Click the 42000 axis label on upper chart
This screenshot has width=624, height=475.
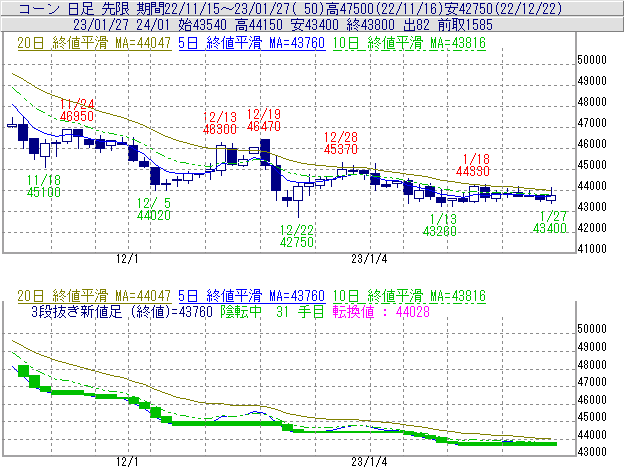point(592,228)
